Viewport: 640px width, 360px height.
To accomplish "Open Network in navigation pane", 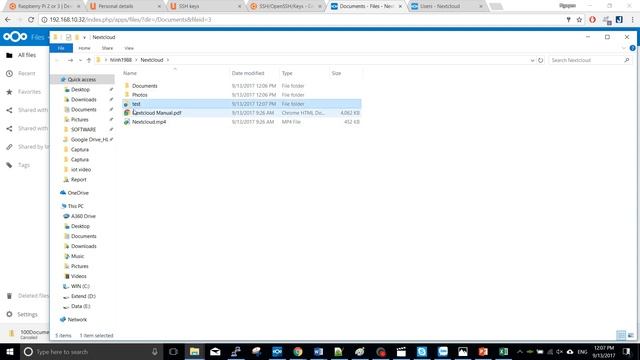I will click(77, 320).
